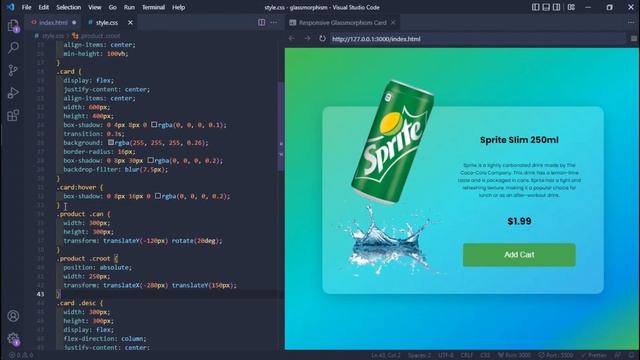
Task: Open the Edit menu
Action: pos(44,7)
